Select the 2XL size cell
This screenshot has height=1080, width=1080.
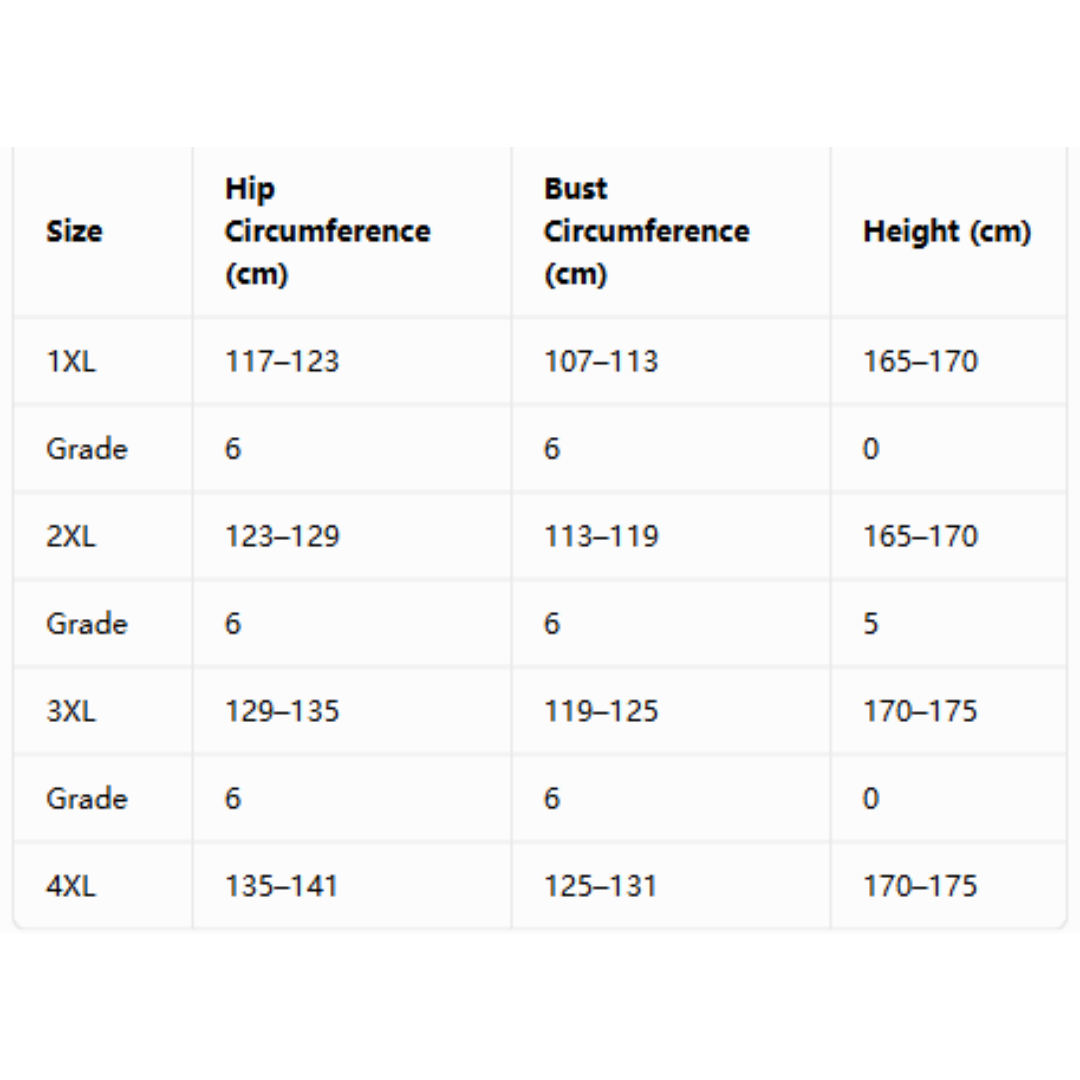point(71,537)
